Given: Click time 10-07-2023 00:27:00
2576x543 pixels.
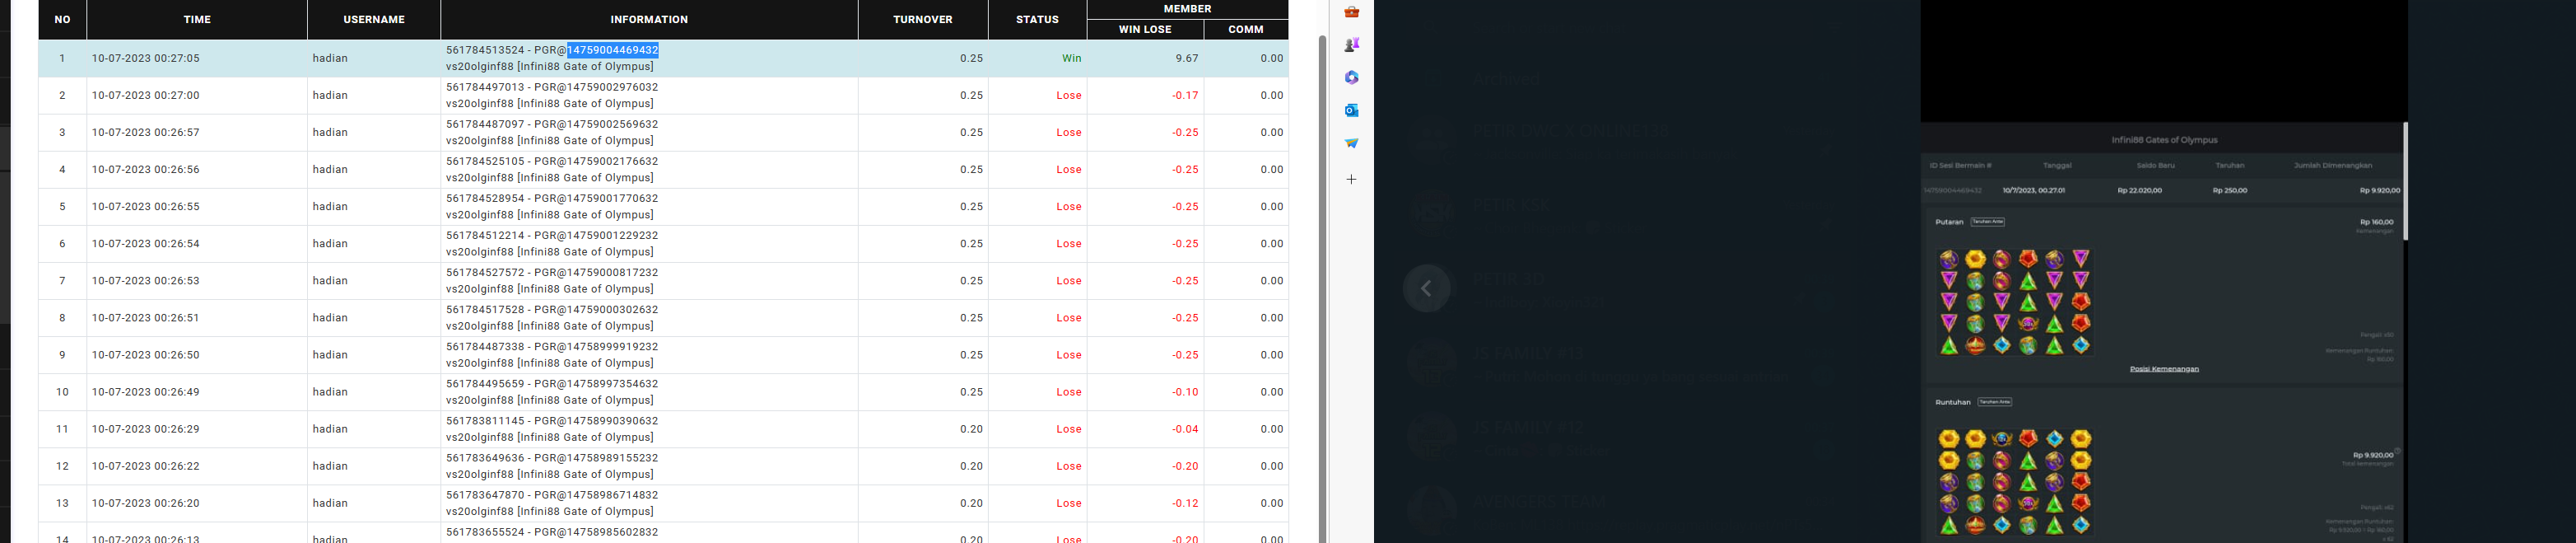Looking at the screenshot, I should coord(146,95).
